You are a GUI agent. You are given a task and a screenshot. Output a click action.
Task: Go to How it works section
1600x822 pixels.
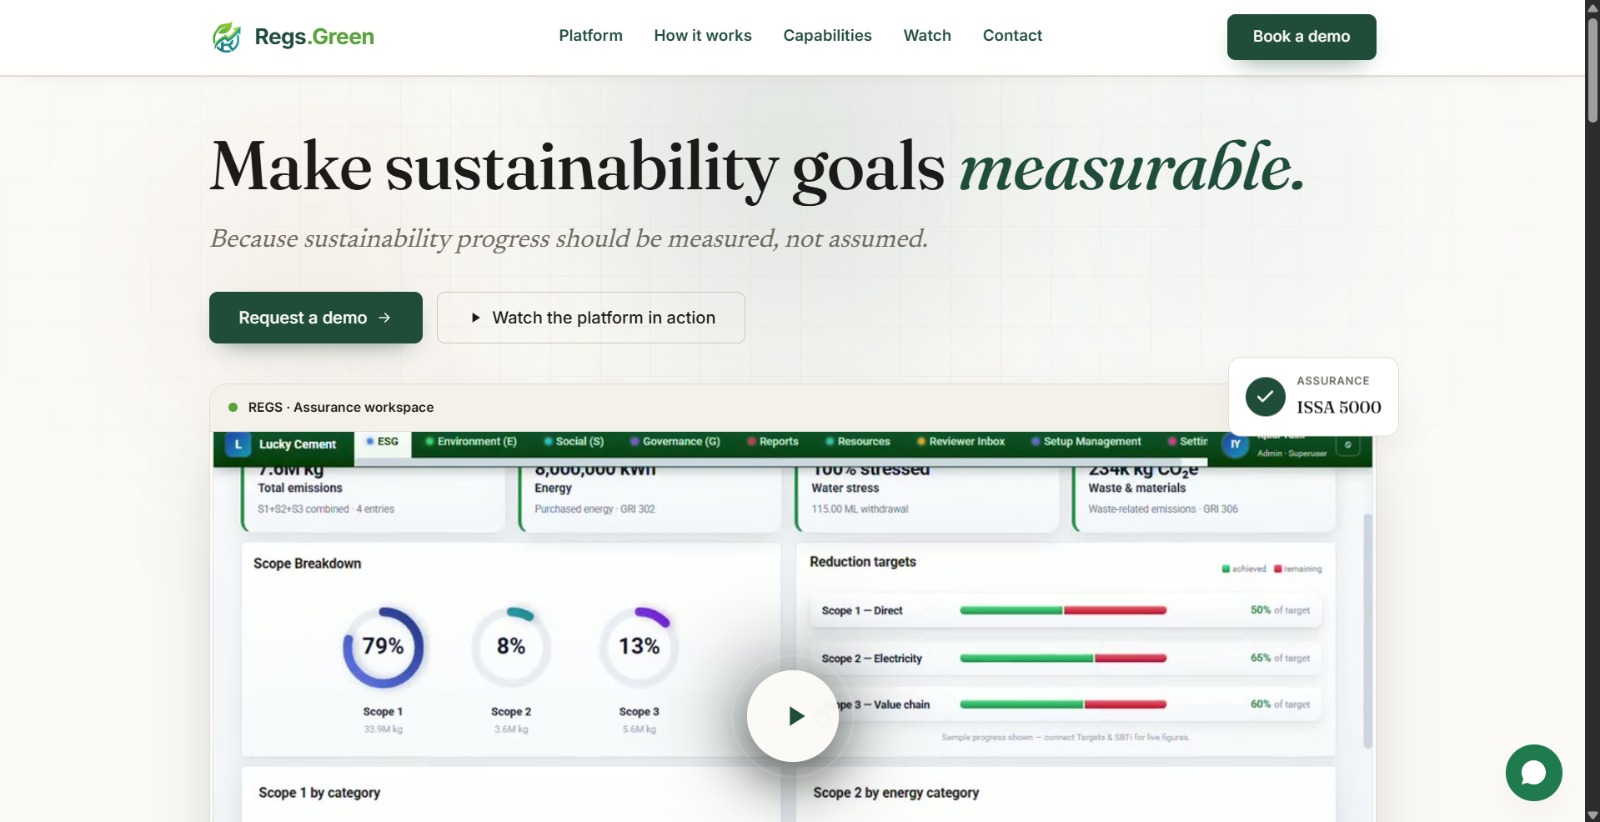click(703, 36)
